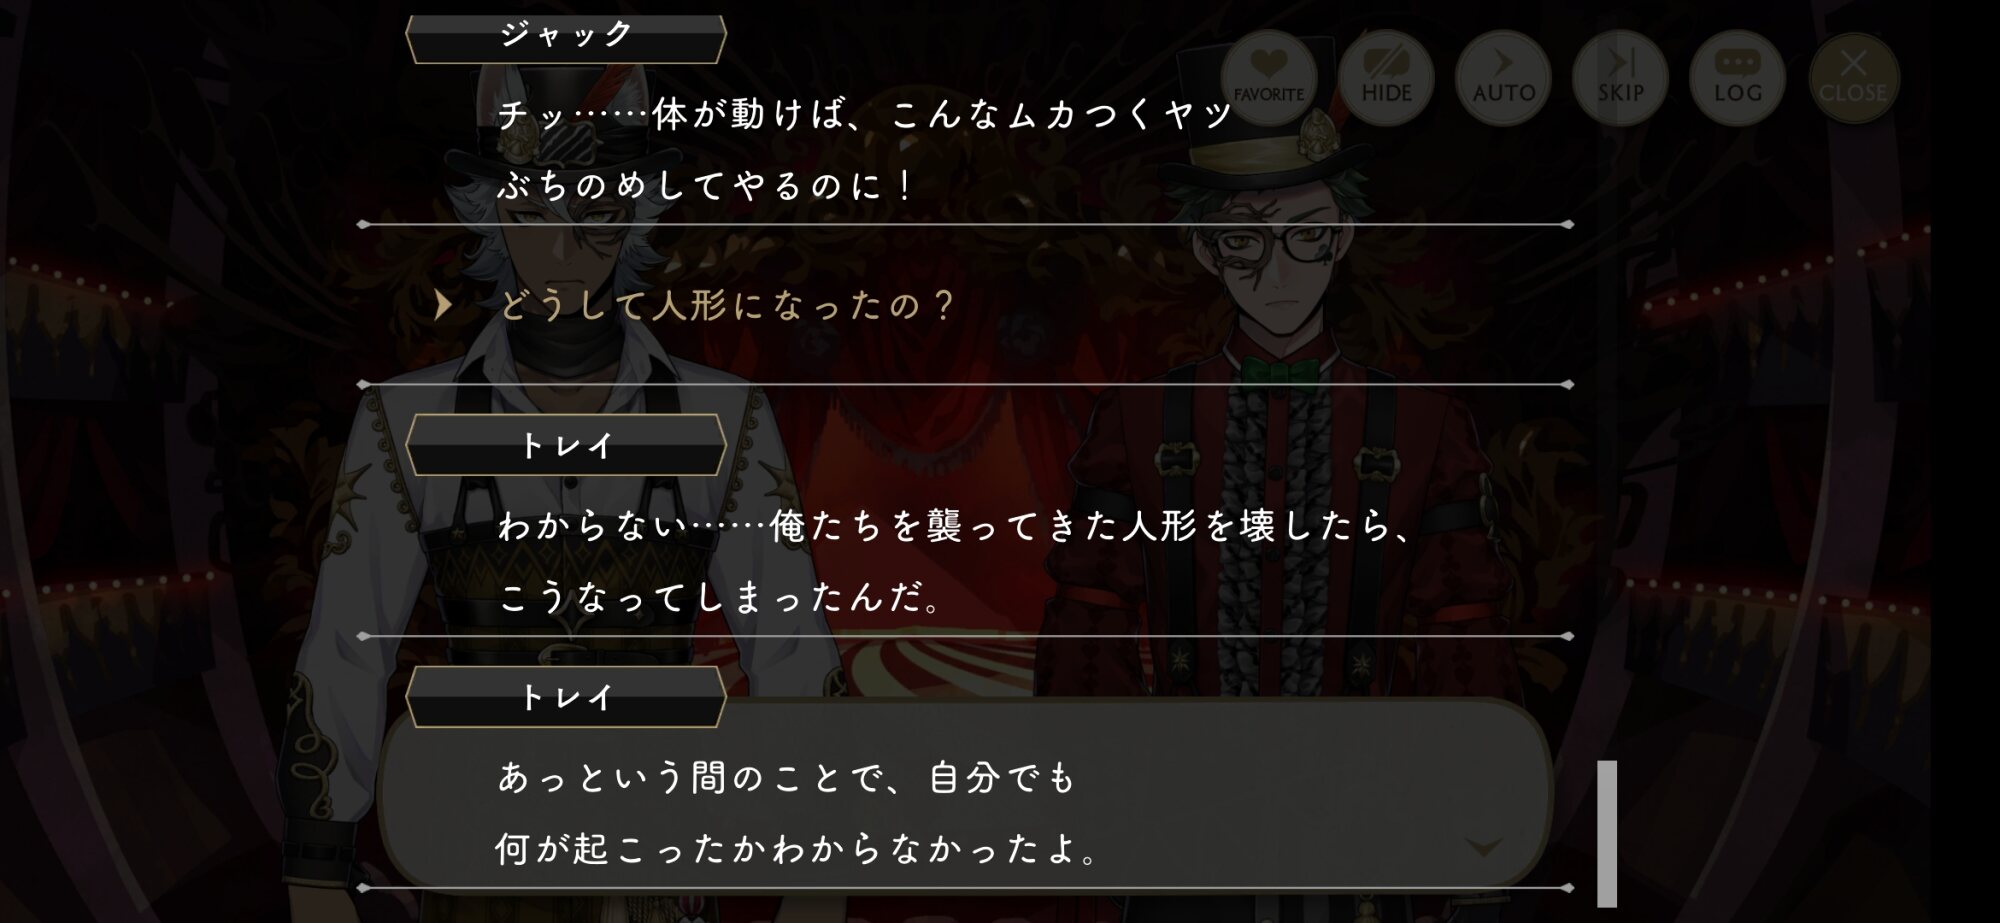Toggle AUTO playback mode
The width and height of the screenshot is (2000, 923).
[1503, 78]
